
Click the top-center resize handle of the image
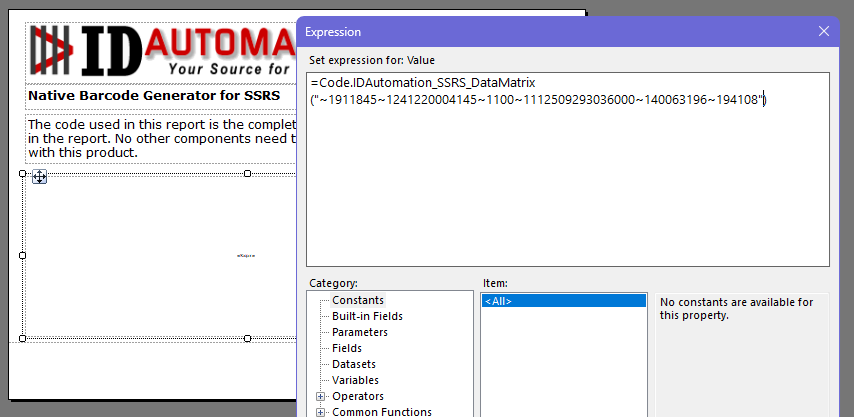point(247,173)
